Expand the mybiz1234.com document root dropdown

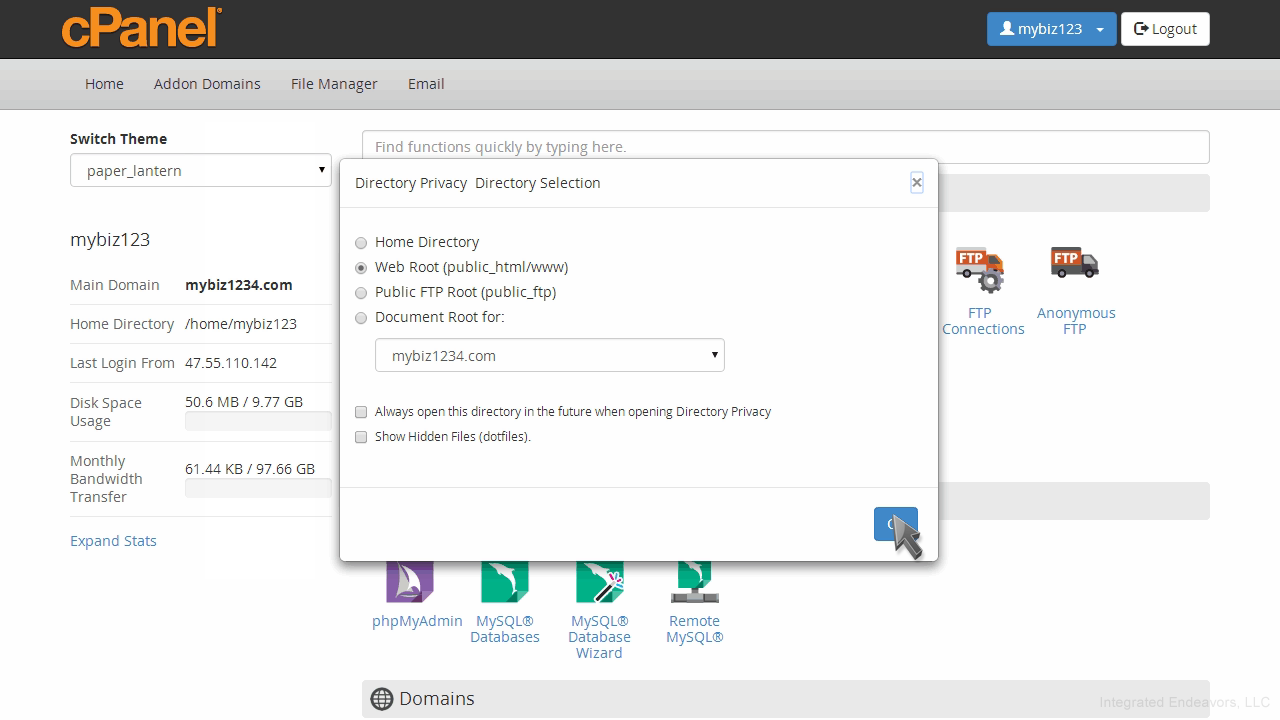[549, 356]
